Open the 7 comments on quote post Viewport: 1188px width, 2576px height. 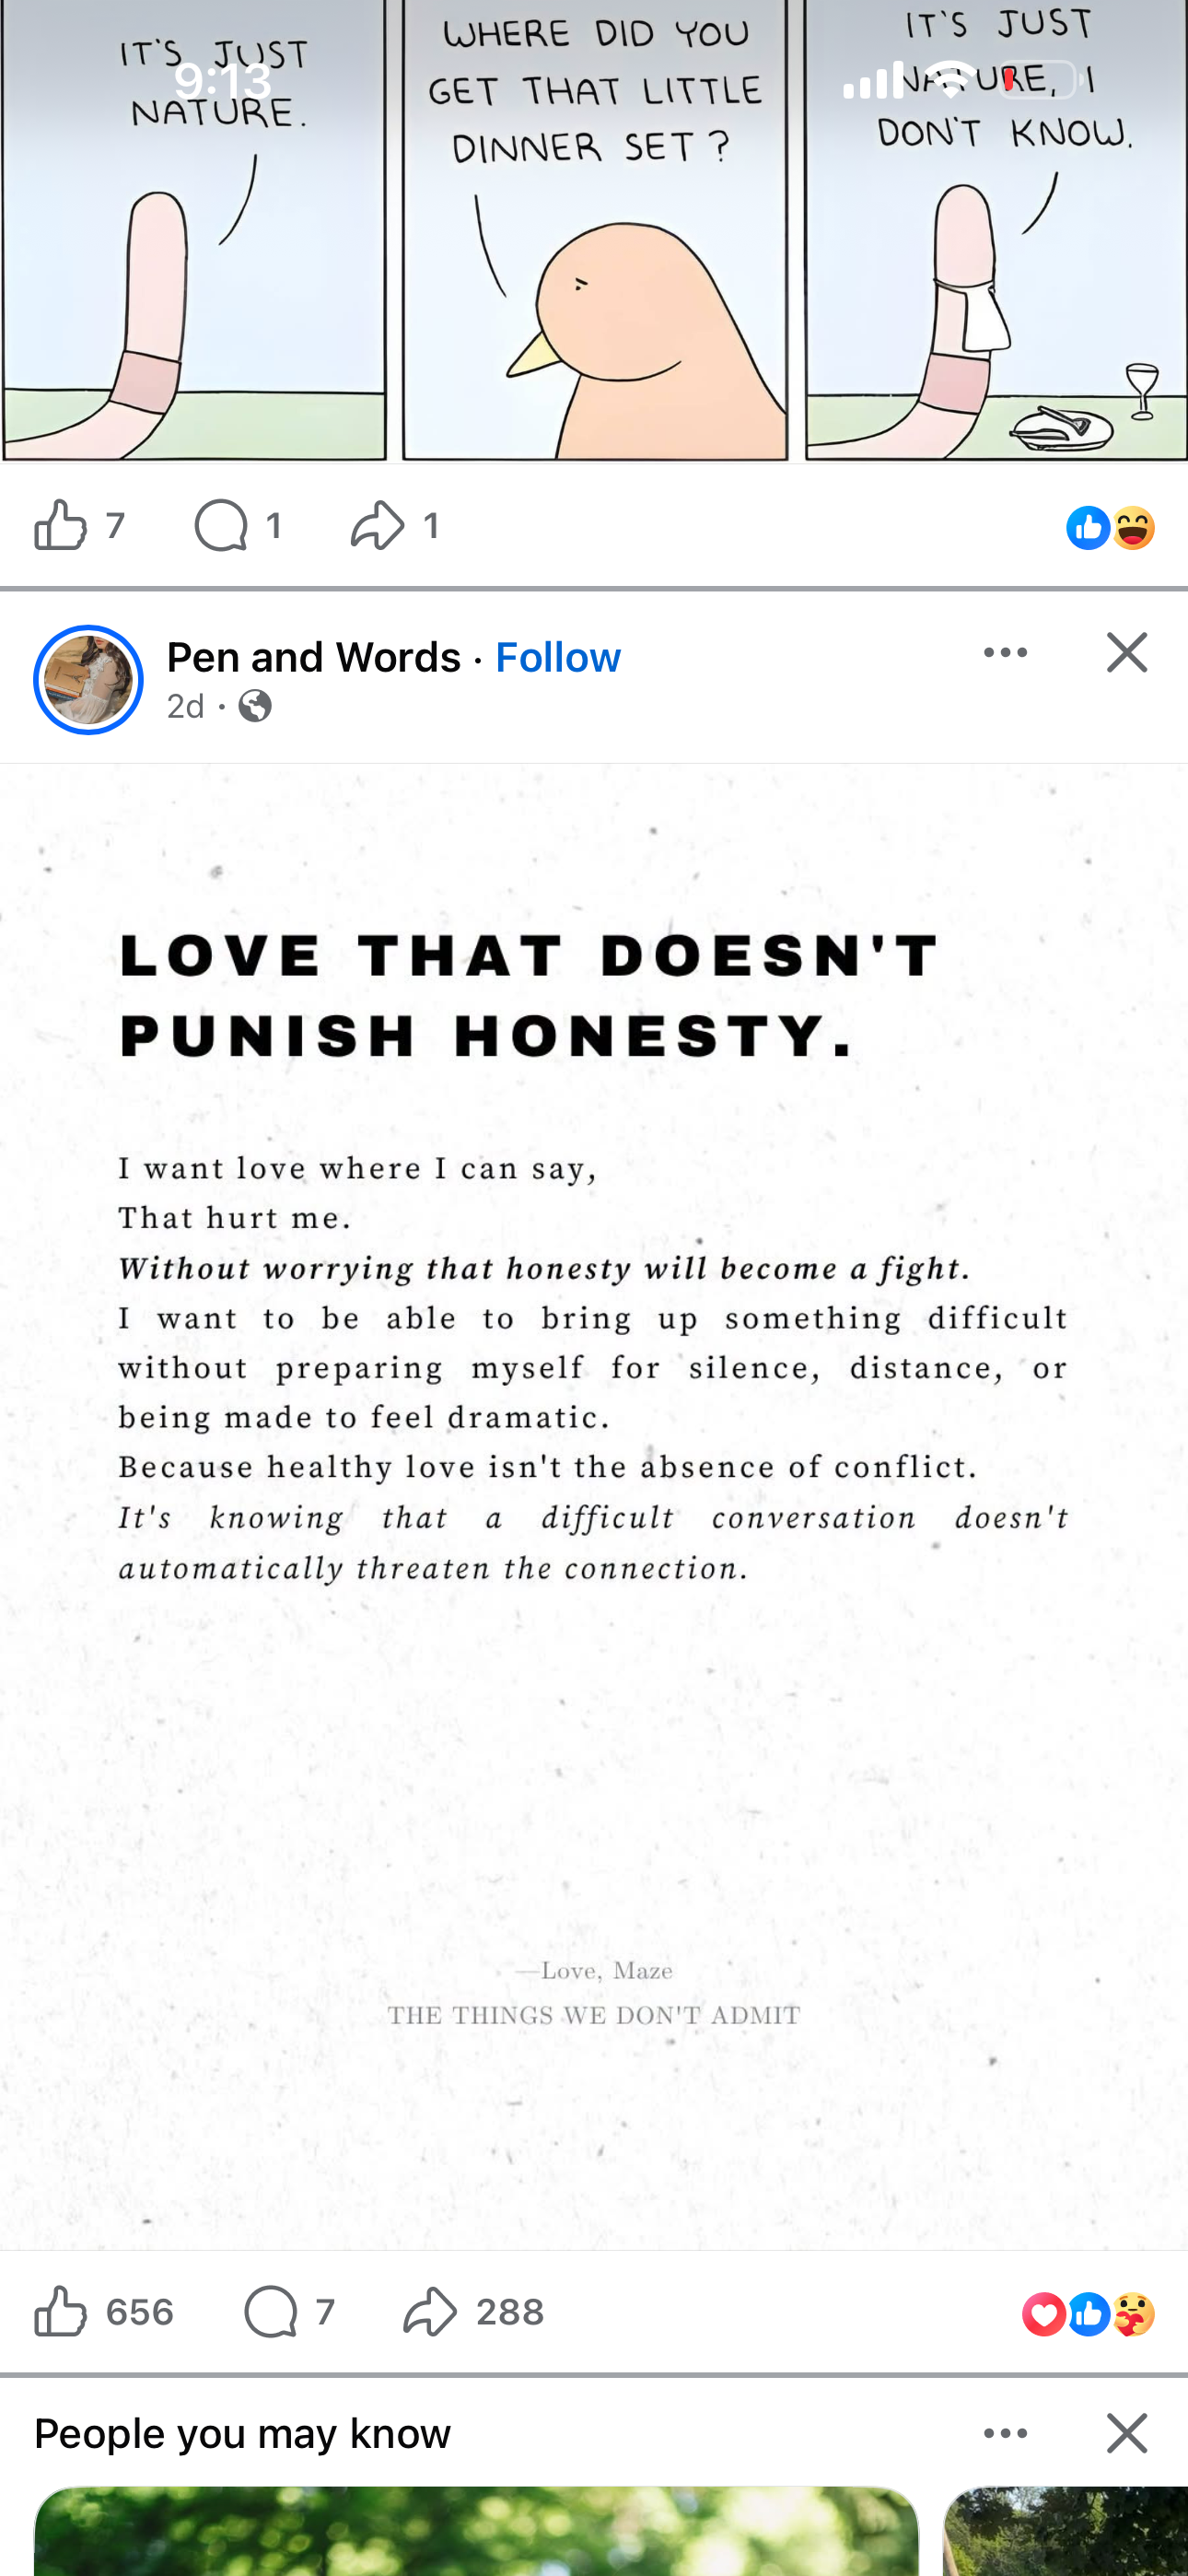[x=288, y=2312]
